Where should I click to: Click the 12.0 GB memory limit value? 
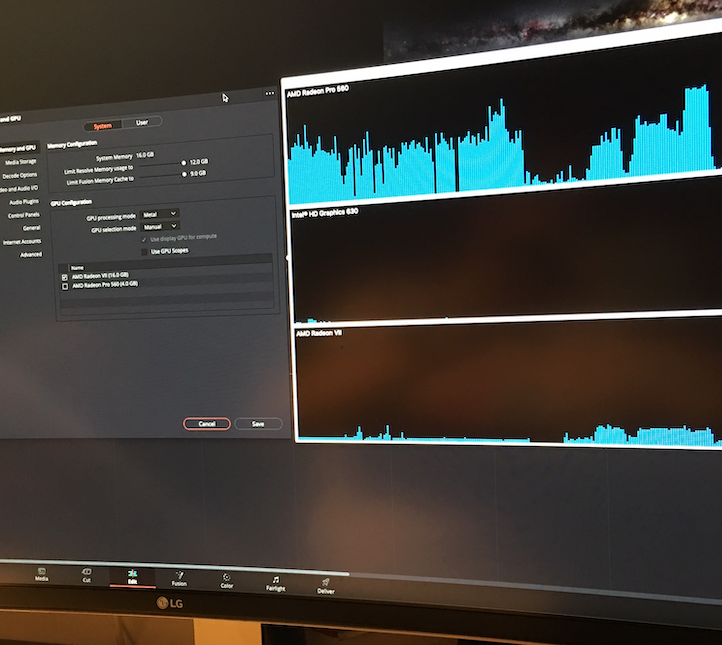[x=199, y=162]
